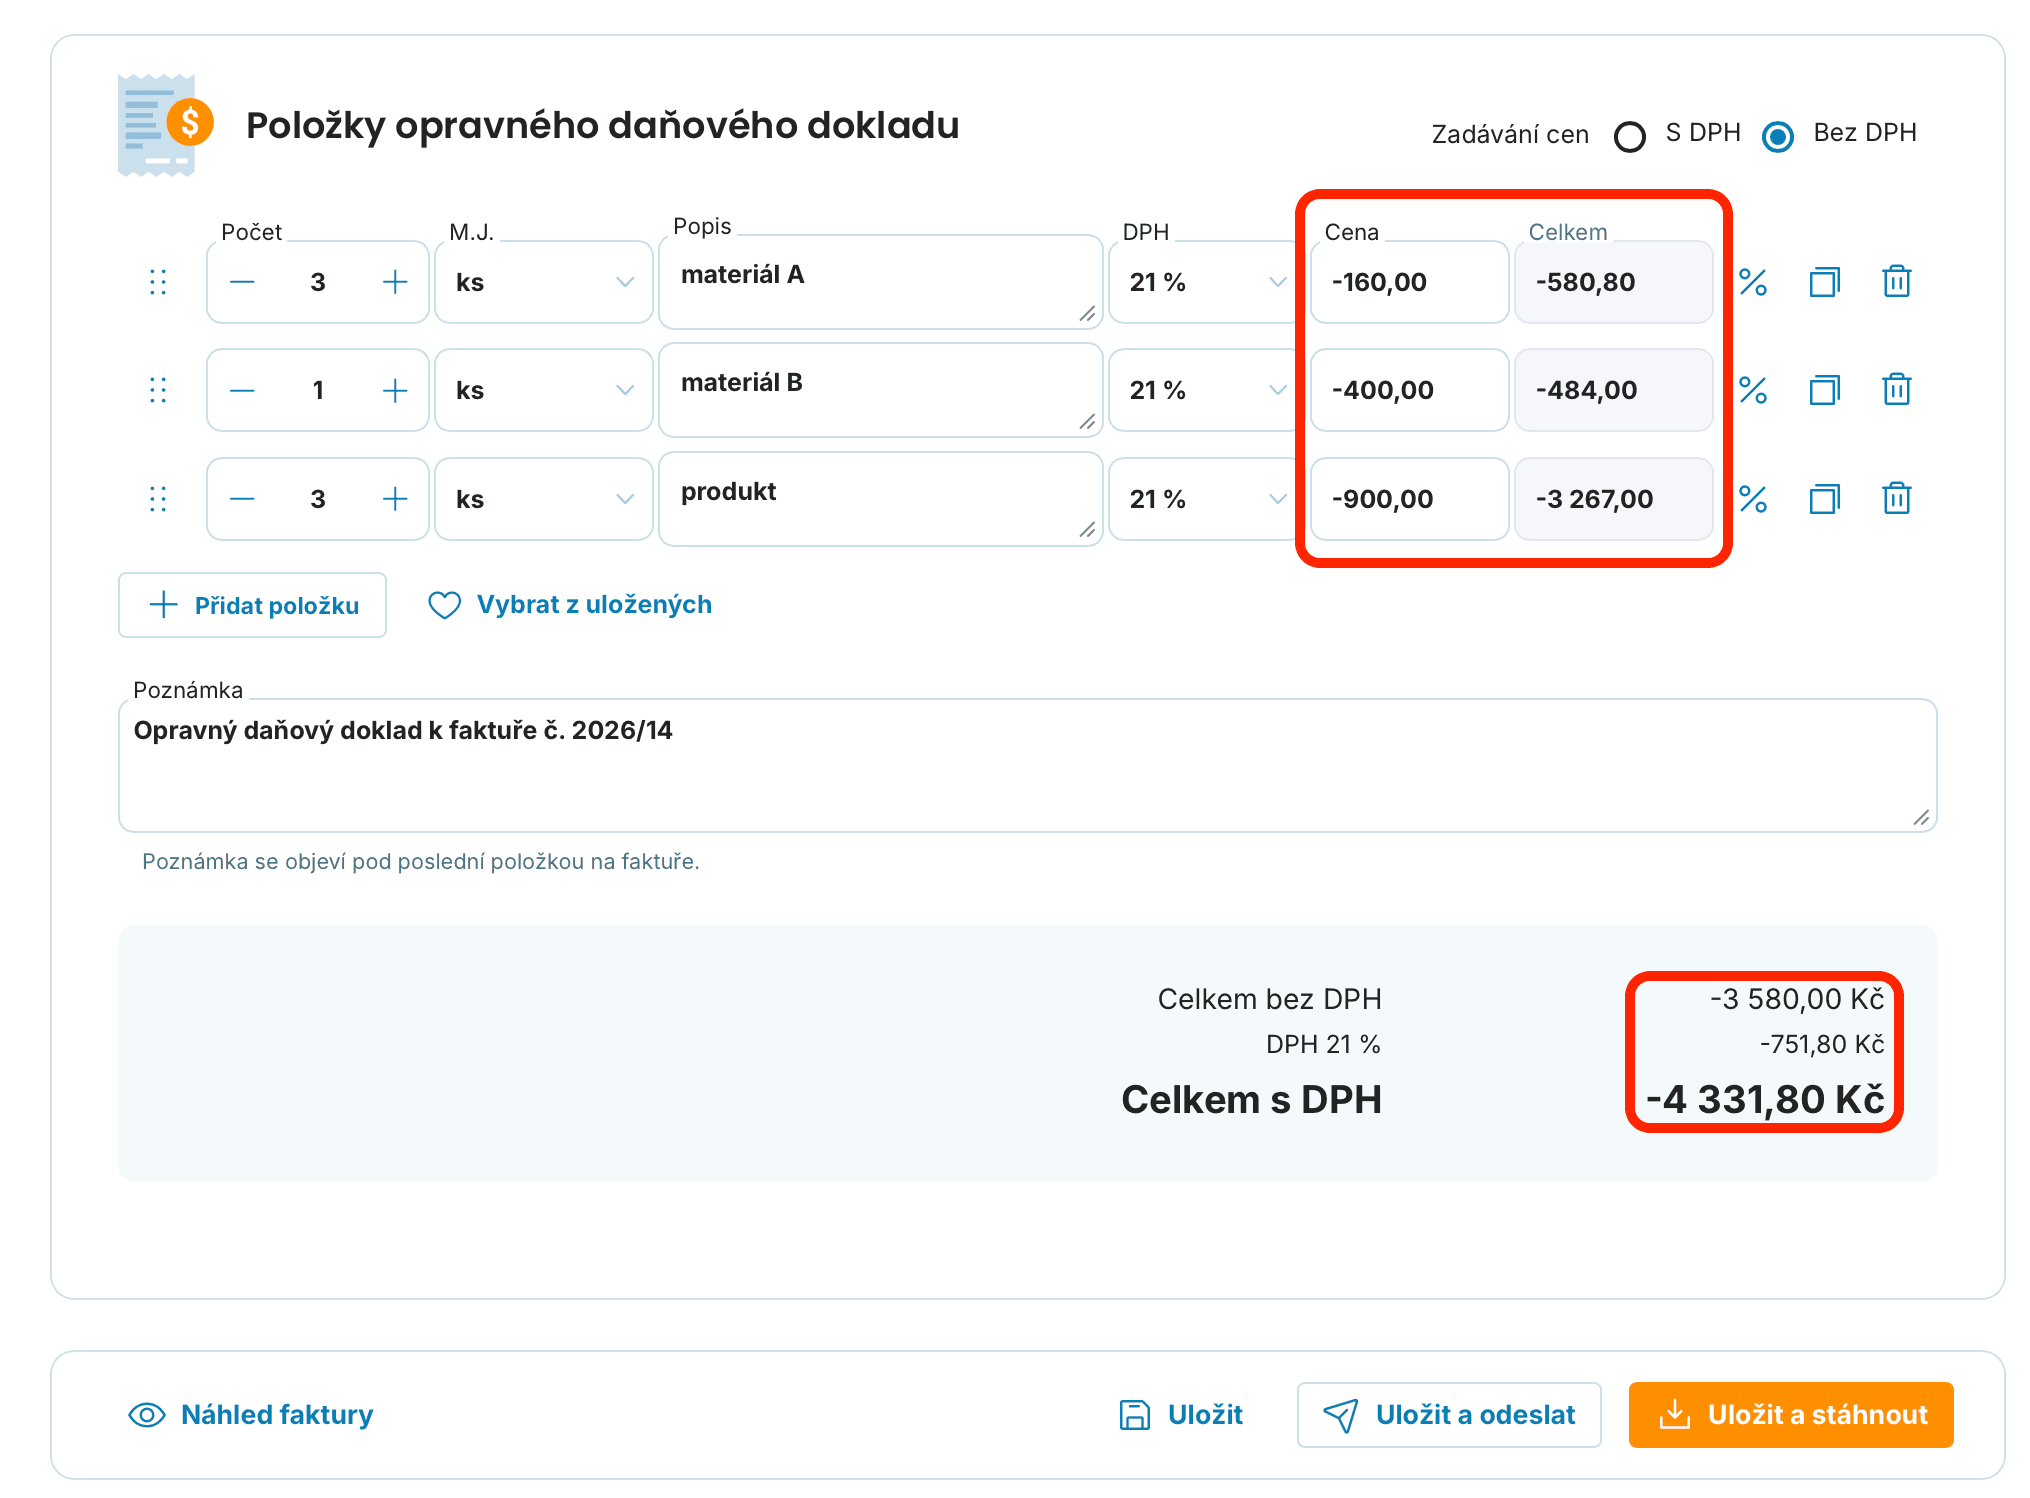The image size is (2030, 1498).
Task: Delete the produkt row with trash icon
Action: point(1896,499)
